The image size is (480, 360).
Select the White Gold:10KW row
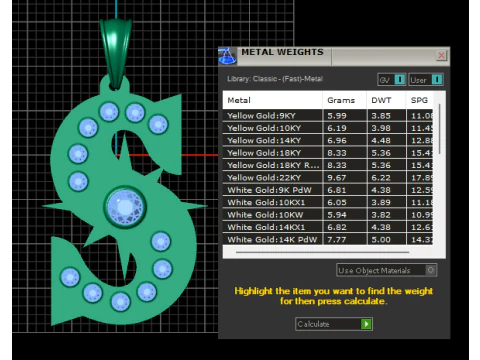328,215
